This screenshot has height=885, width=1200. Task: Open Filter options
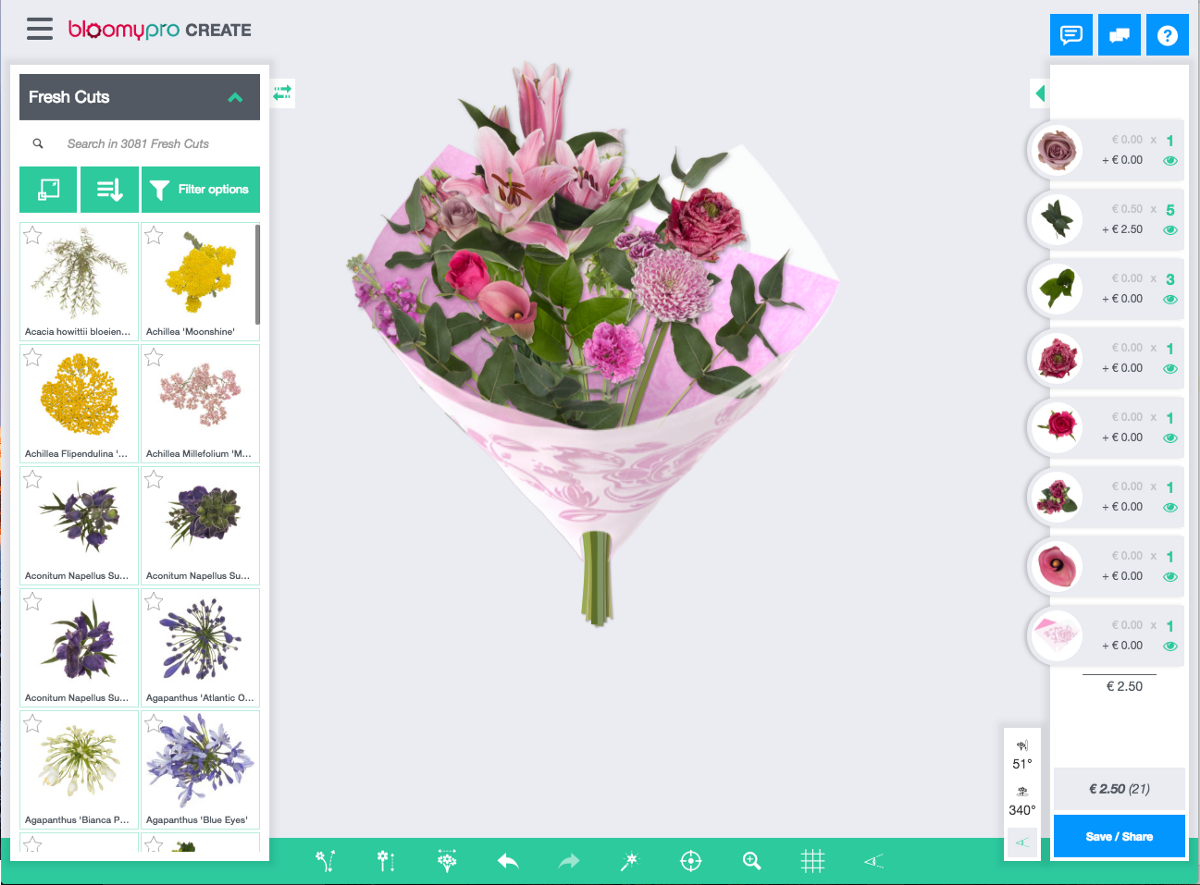tap(201, 189)
